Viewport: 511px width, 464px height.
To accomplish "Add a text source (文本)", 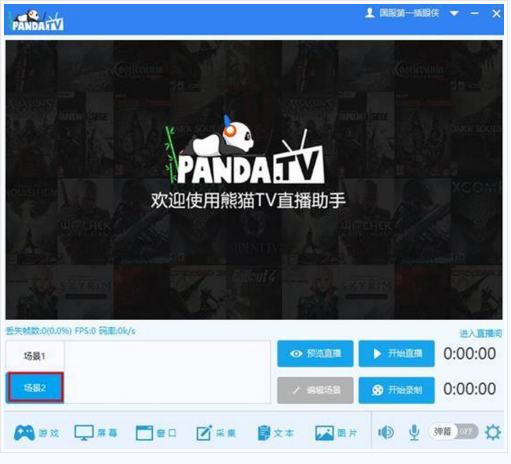I will tap(276, 433).
